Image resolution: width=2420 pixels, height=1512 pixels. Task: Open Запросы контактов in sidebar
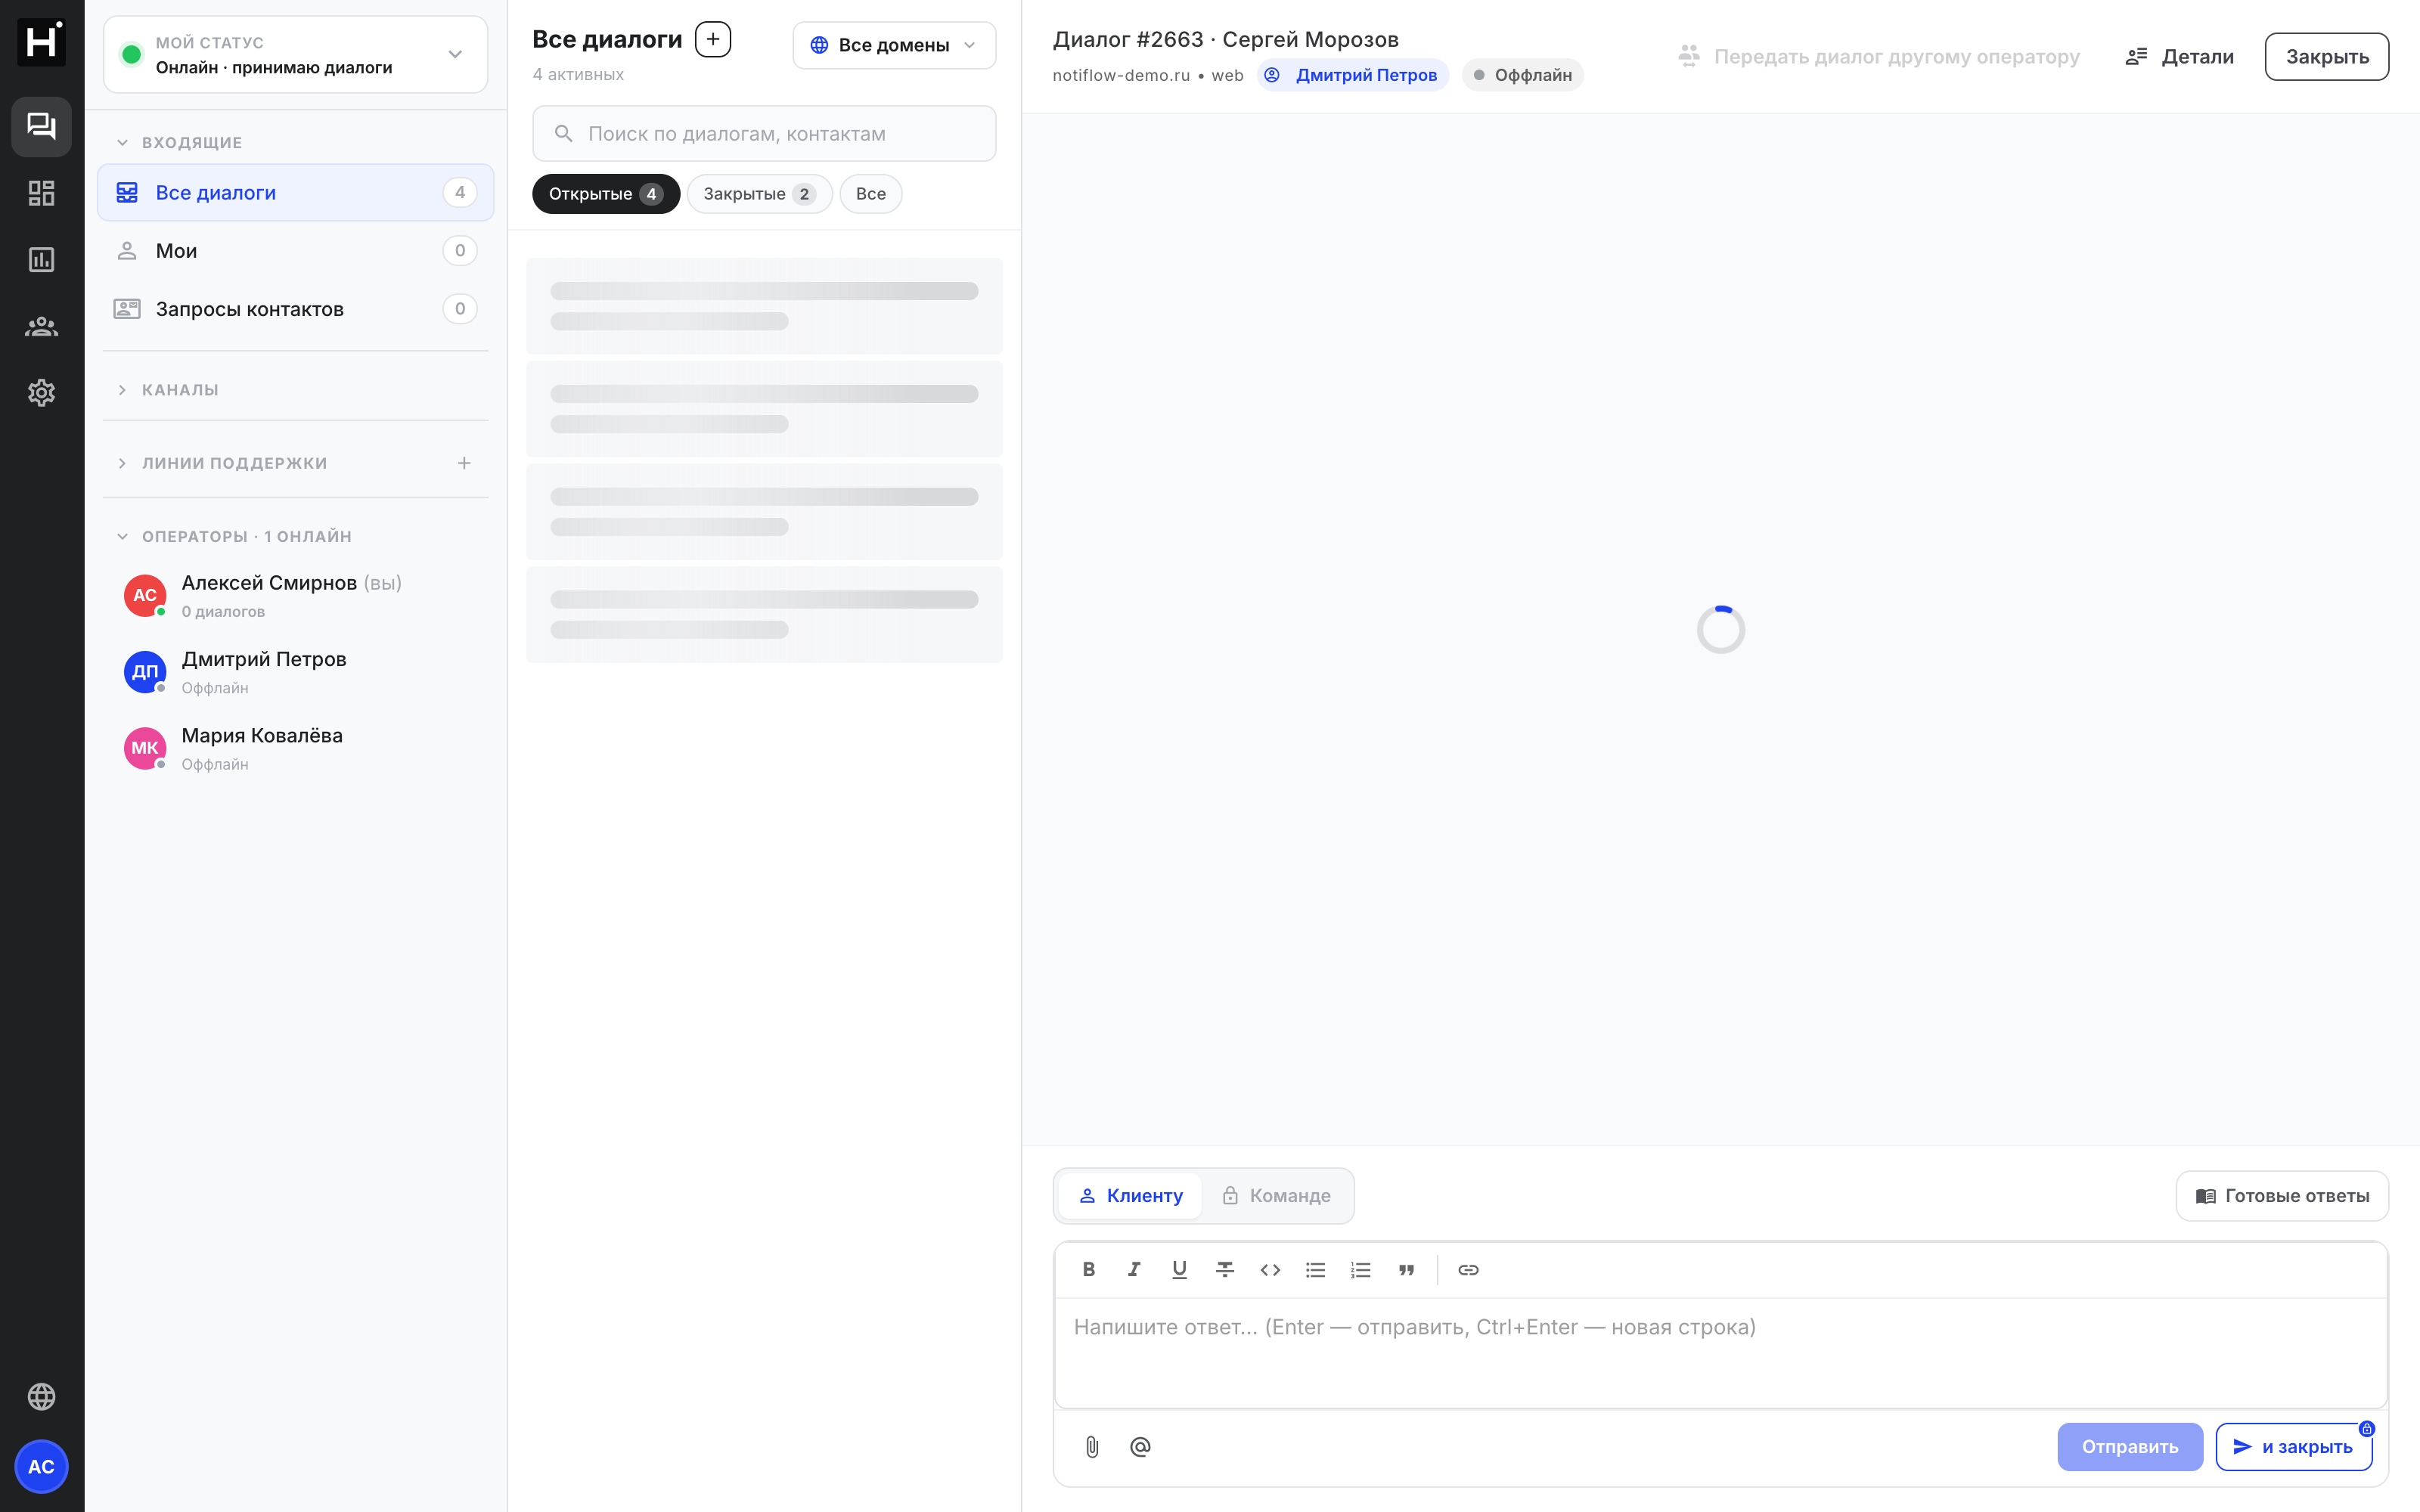tap(296, 308)
